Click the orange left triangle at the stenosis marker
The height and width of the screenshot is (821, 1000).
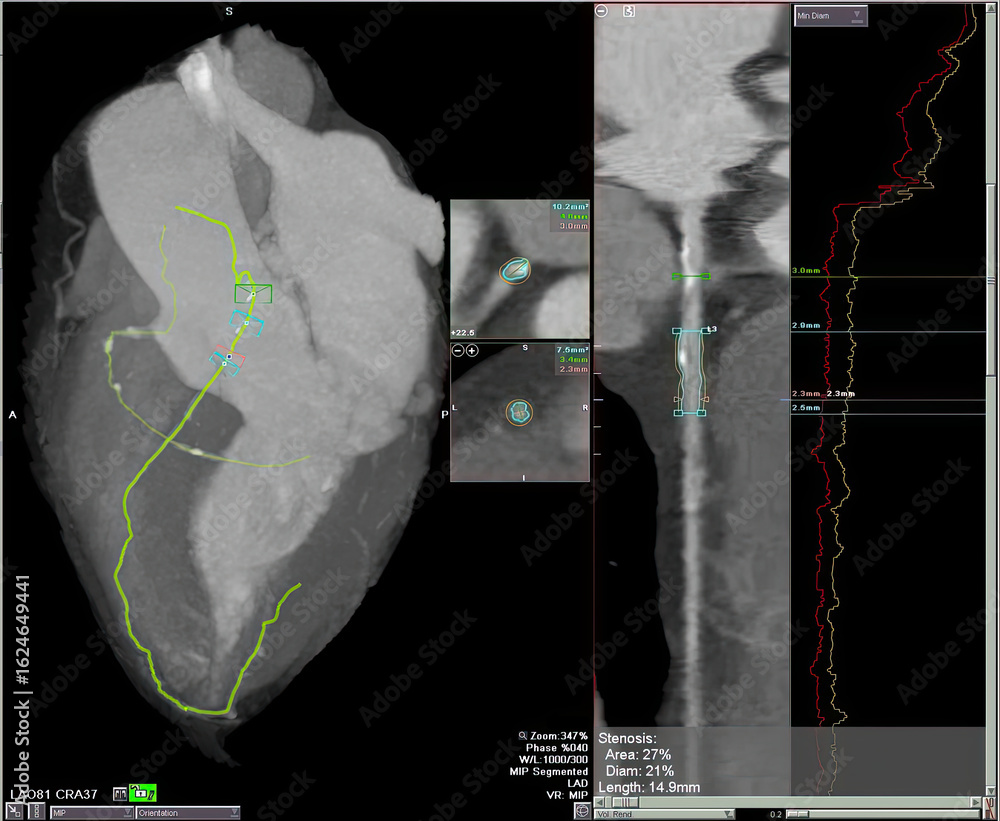tap(677, 399)
